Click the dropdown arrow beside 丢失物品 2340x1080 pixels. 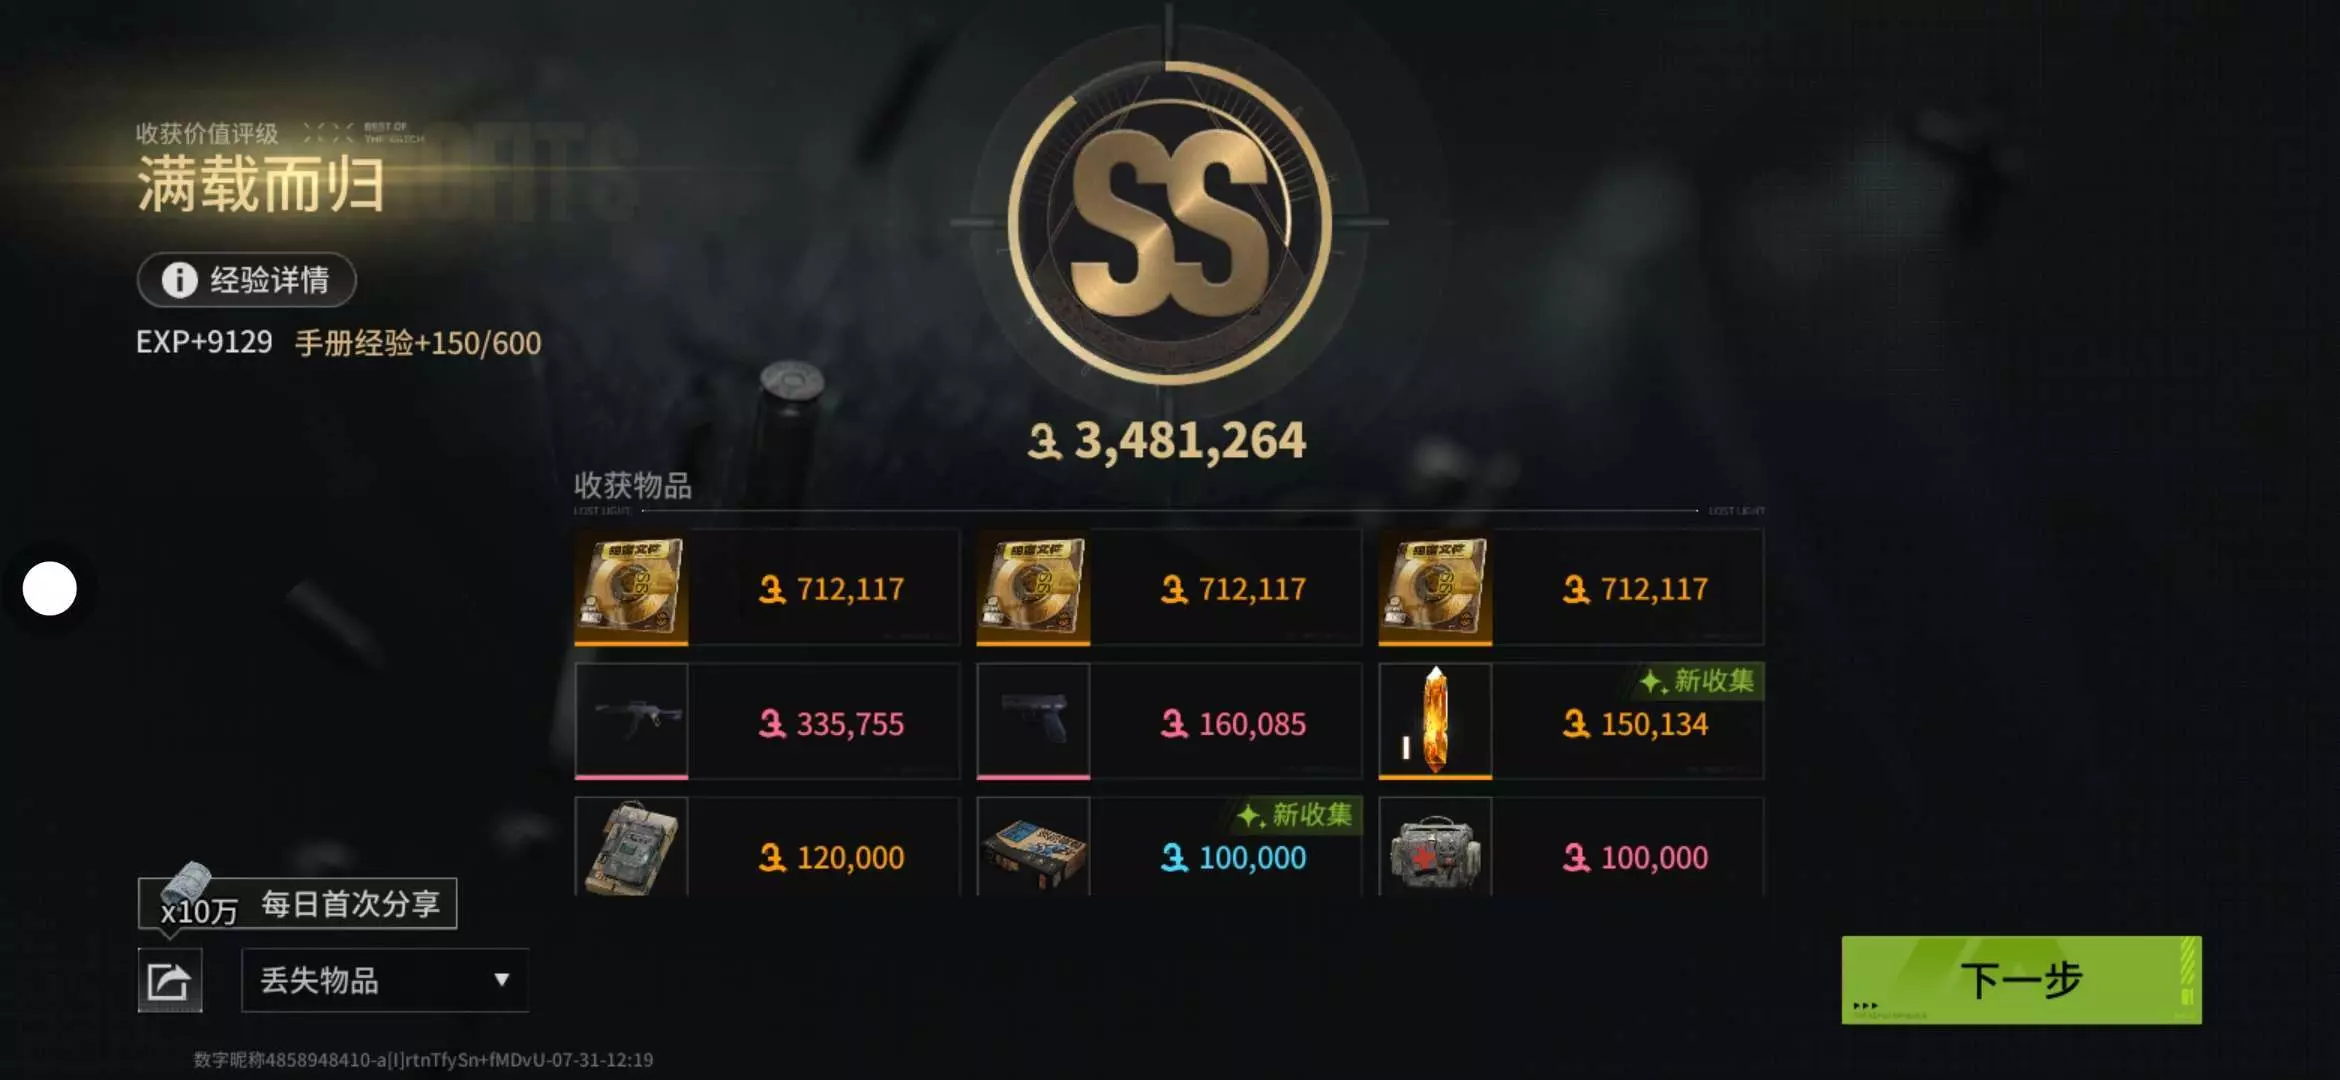[502, 980]
